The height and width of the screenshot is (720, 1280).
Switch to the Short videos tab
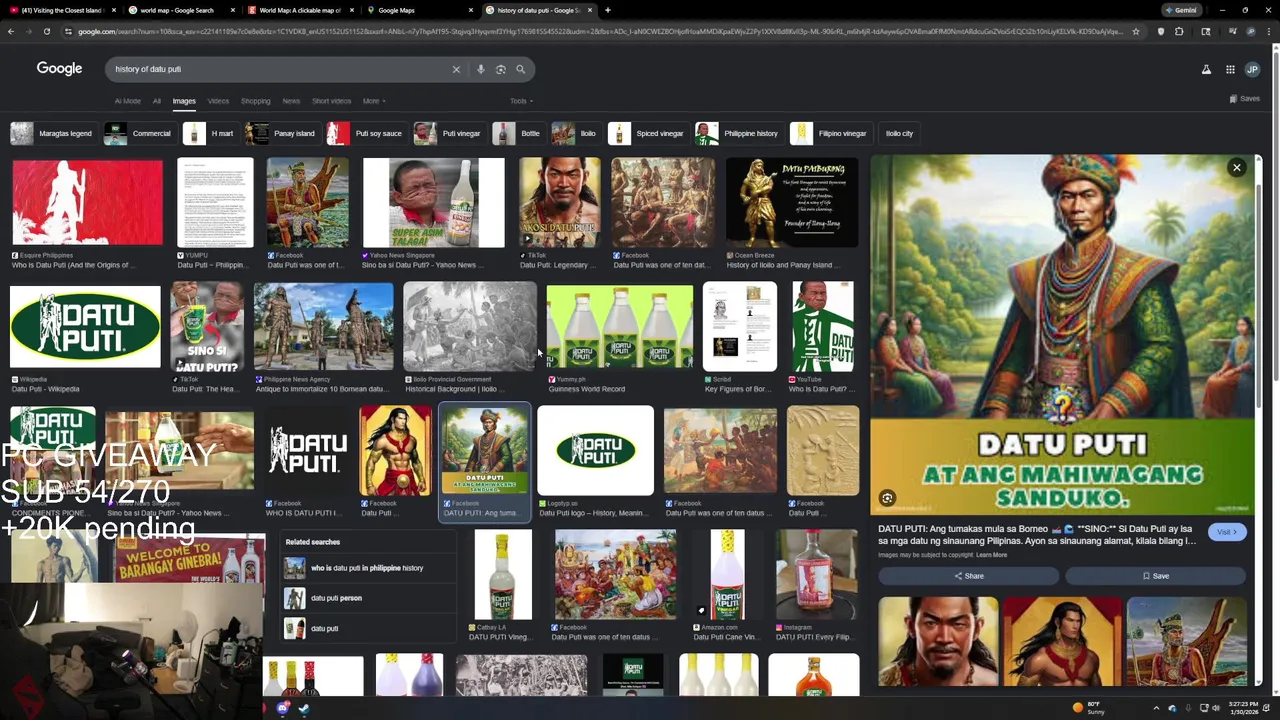click(x=331, y=101)
